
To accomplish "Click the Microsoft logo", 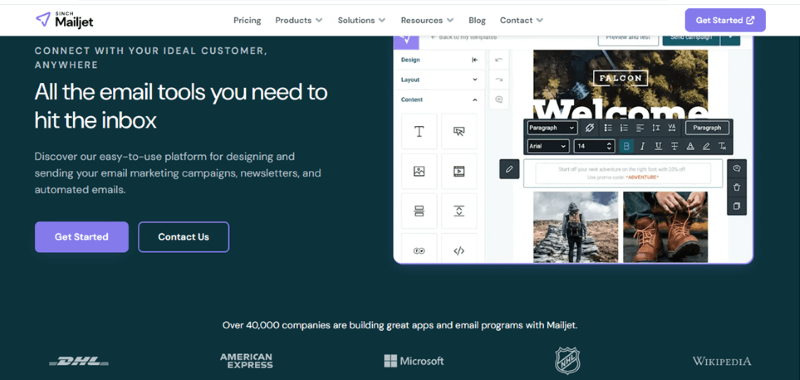I will (x=414, y=361).
